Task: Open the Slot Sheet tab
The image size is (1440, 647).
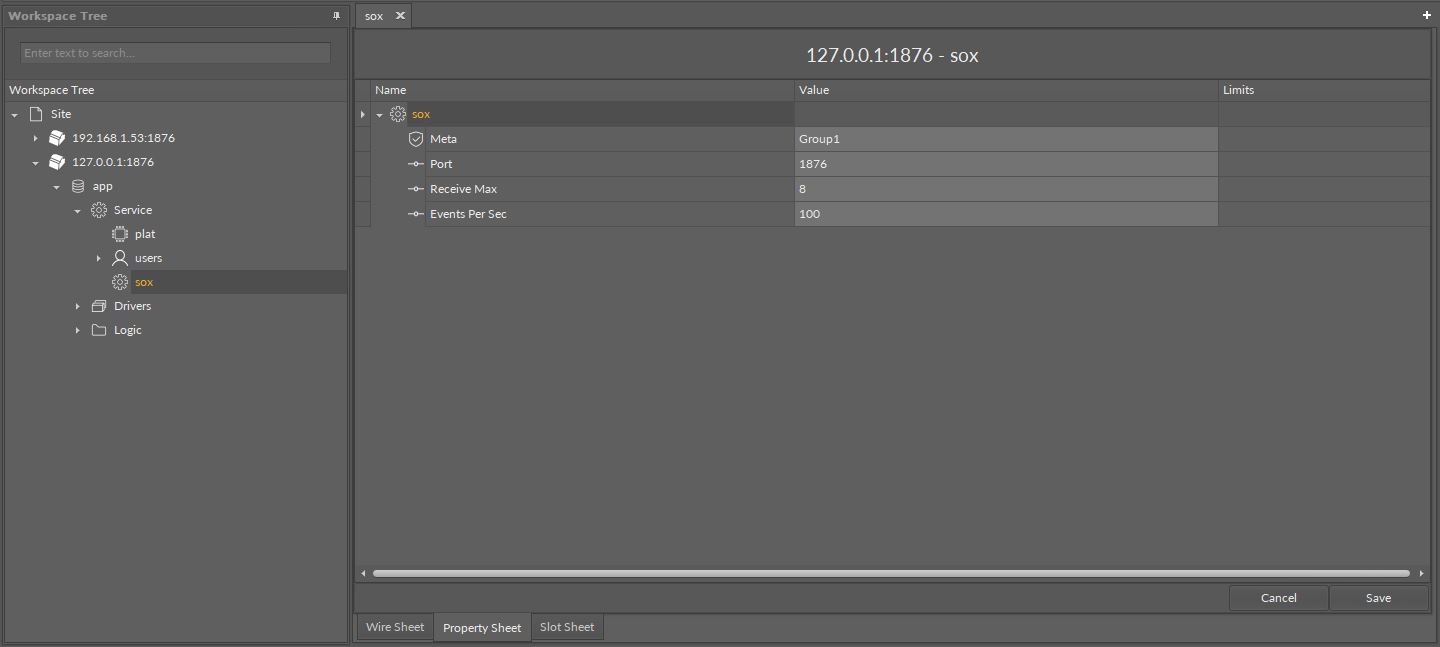Action: coord(567,627)
